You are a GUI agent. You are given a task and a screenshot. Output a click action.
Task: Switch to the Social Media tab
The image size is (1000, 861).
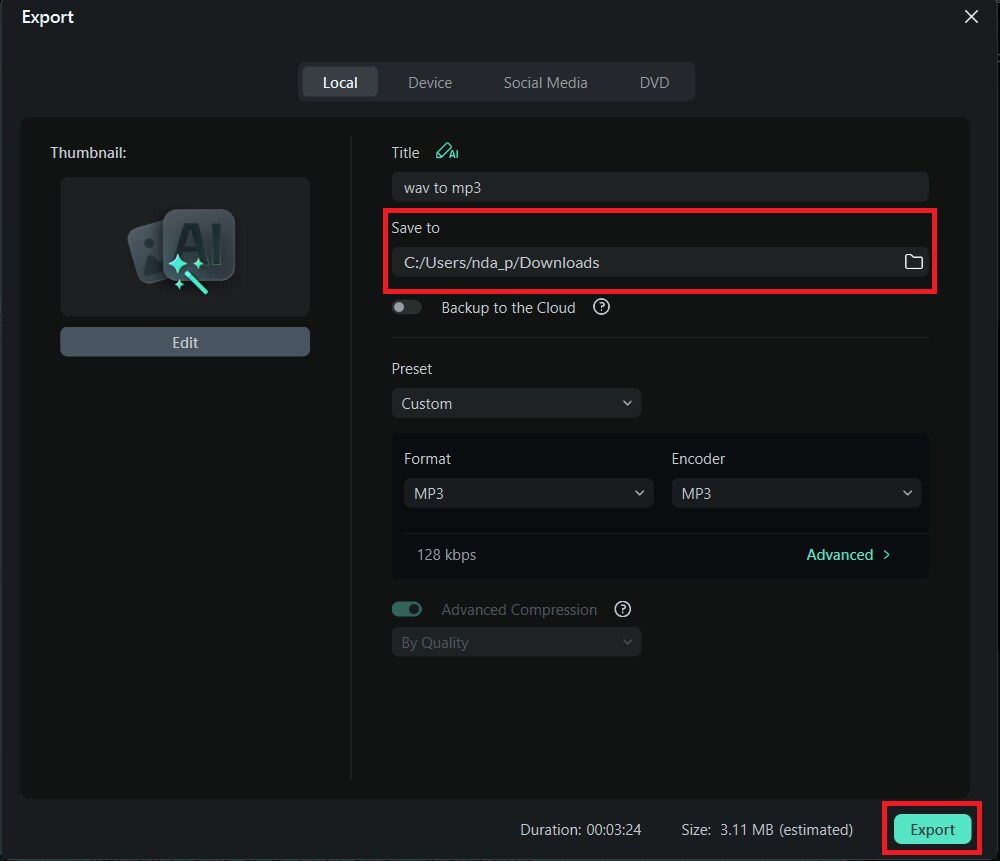coord(545,82)
